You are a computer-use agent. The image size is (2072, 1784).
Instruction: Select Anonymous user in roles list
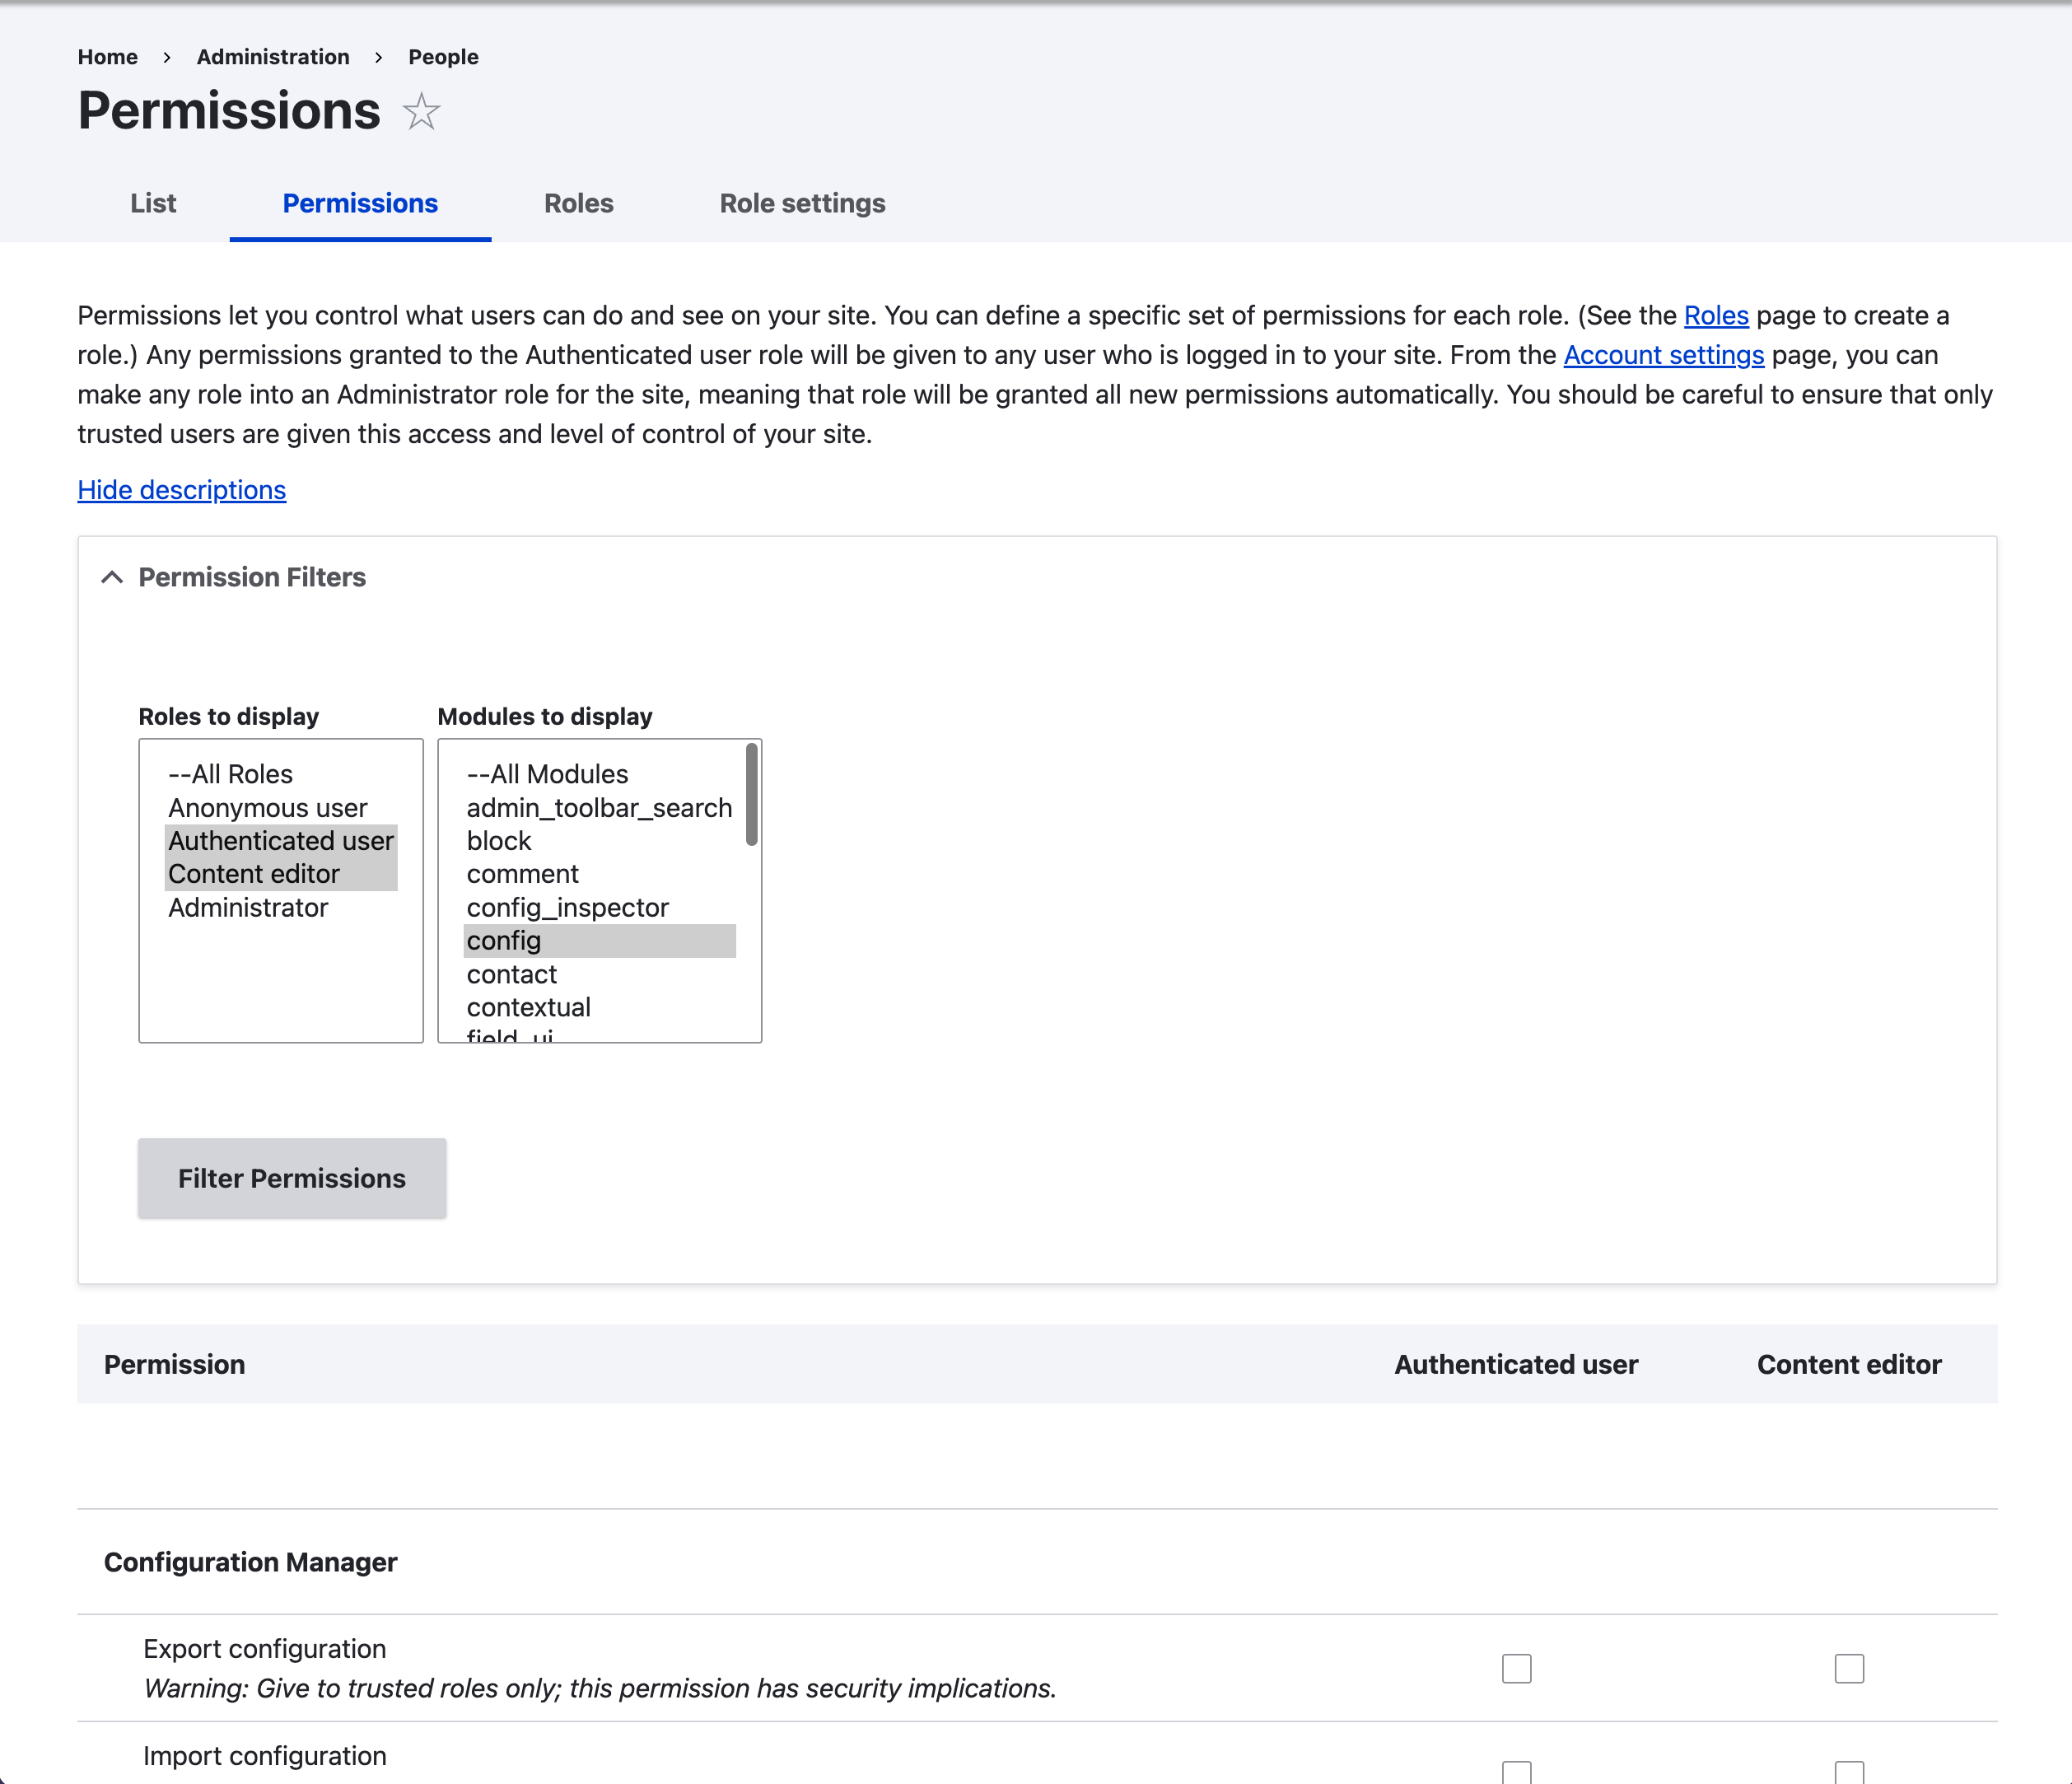pos(267,808)
